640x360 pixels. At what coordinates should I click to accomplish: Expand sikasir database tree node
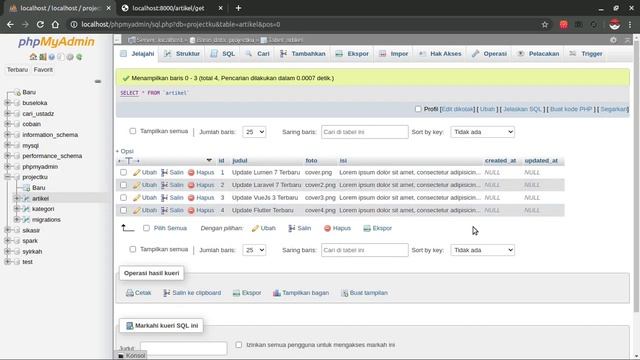(x=7, y=230)
